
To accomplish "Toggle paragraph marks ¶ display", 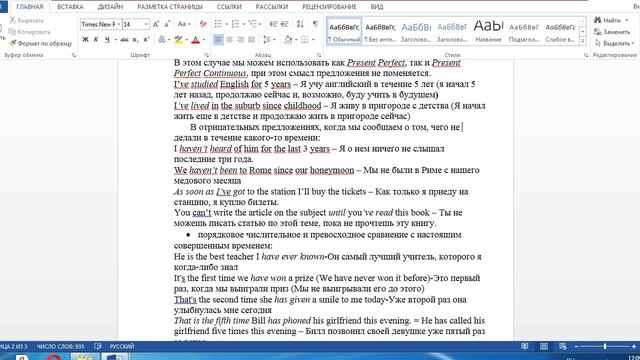I will (316, 24).
